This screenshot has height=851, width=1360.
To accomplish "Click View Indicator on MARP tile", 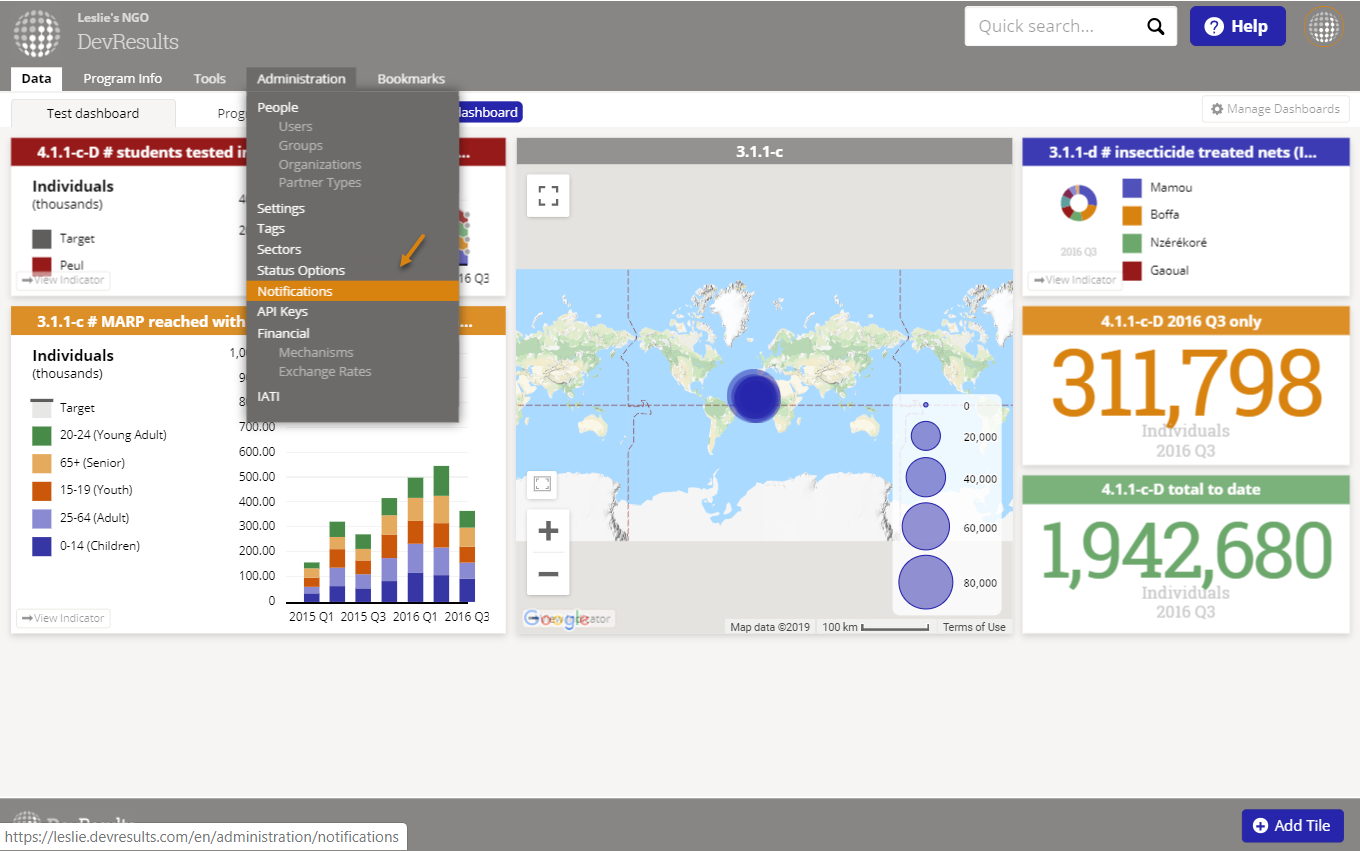I will click(x=63, y=618).
